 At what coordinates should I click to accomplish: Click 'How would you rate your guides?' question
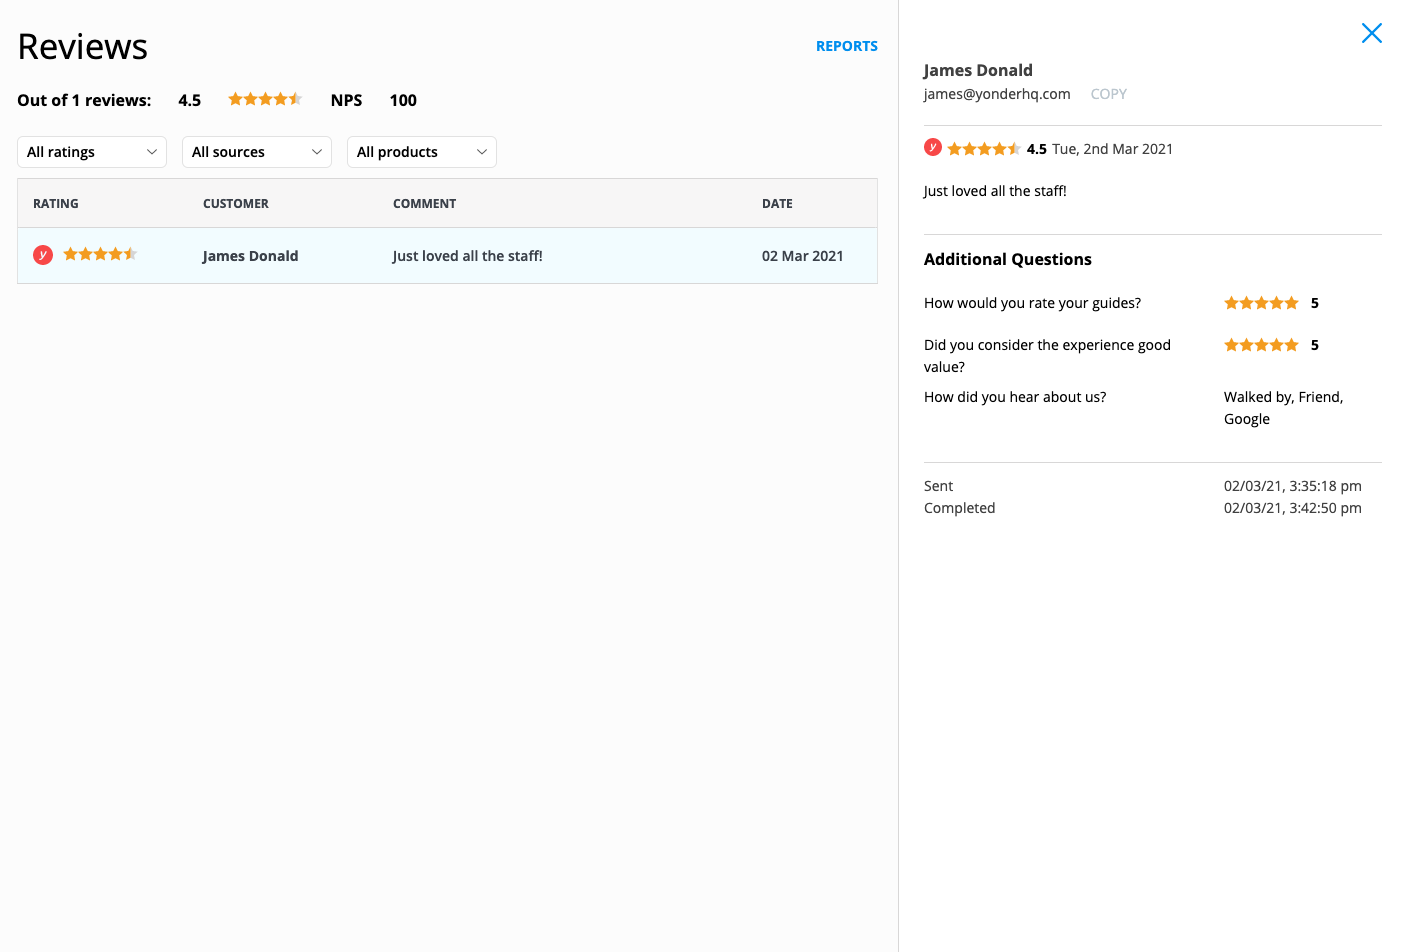(x=1032, y=303)
